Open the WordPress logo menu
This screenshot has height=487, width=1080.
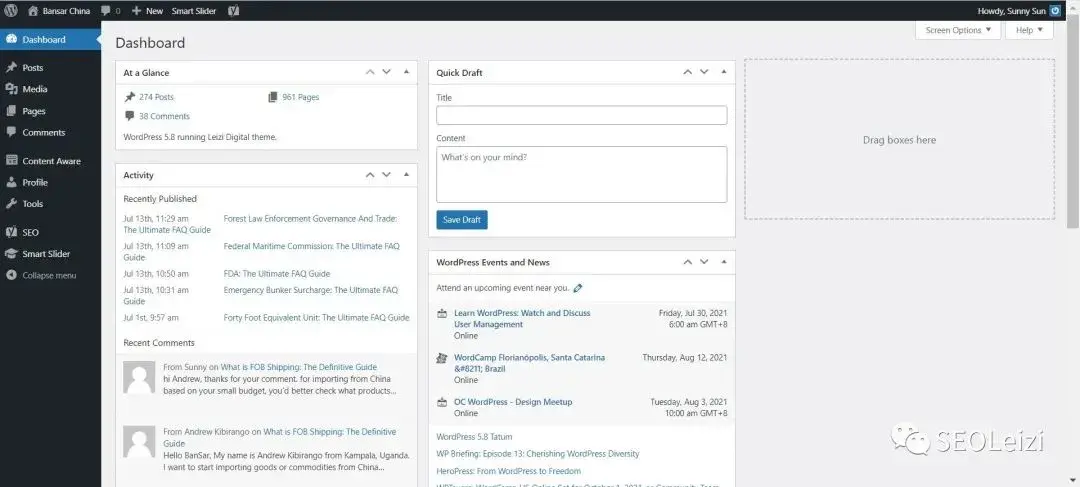click(11, 10)
